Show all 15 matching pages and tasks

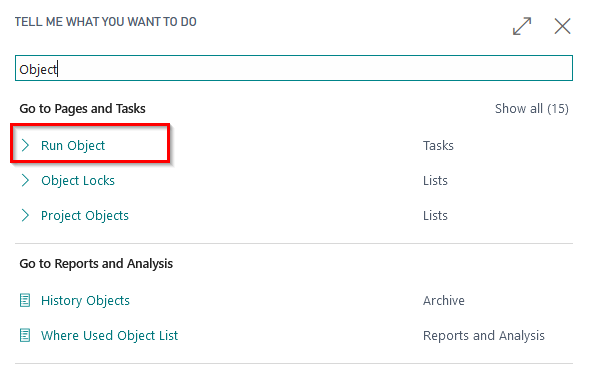(532, 109)
